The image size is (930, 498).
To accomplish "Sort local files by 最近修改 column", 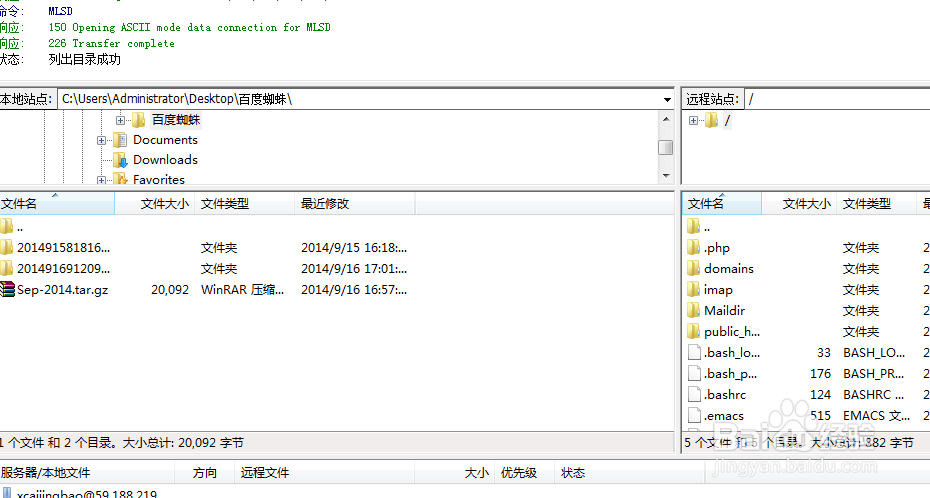I will point(355,203).
